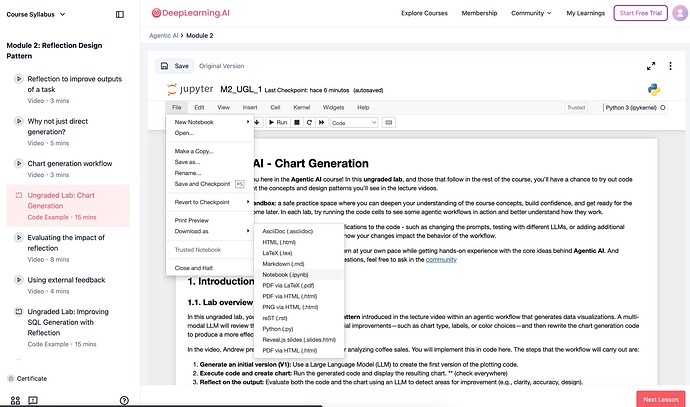Click the M2_UGL_1 notebook title
Screen dimensions: 690x407
pos(241,89)
